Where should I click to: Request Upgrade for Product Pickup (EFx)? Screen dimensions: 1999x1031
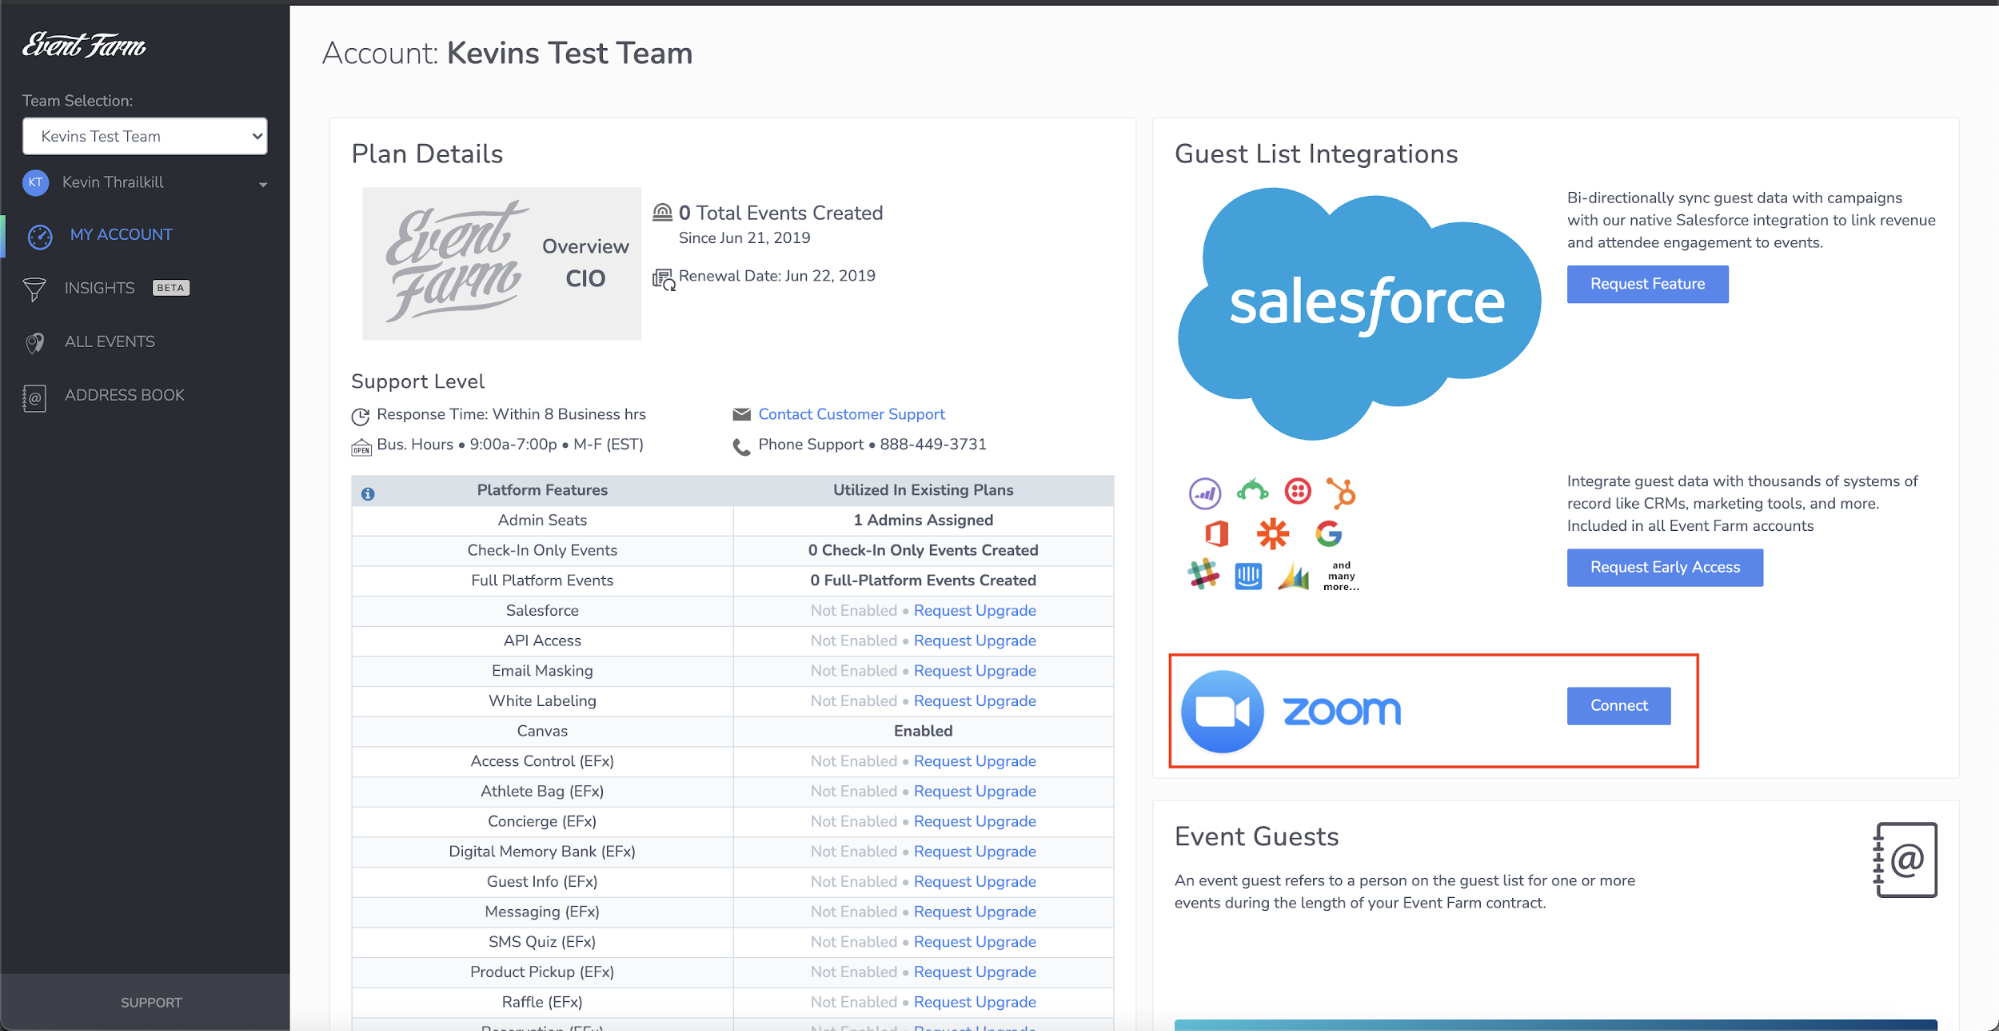(975, 971)
